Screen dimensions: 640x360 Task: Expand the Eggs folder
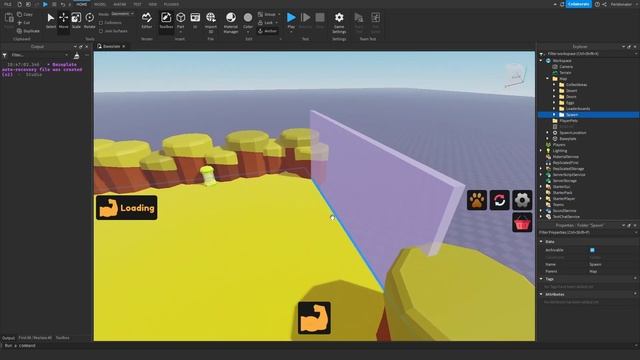point(554,102)
